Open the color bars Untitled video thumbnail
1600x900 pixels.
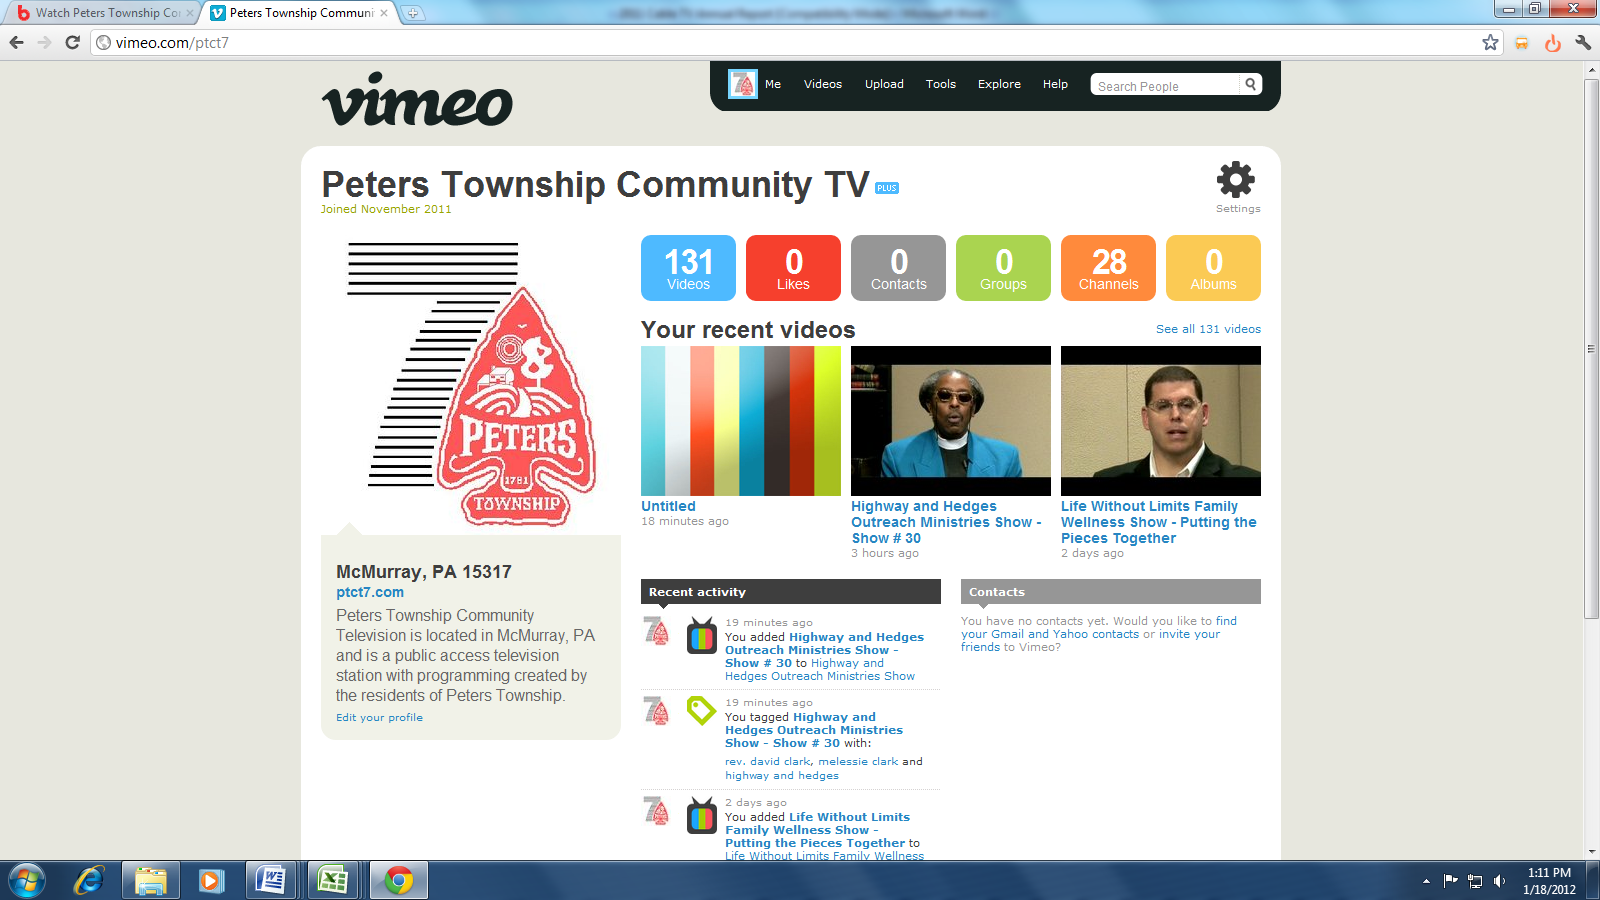coord(741,421)
